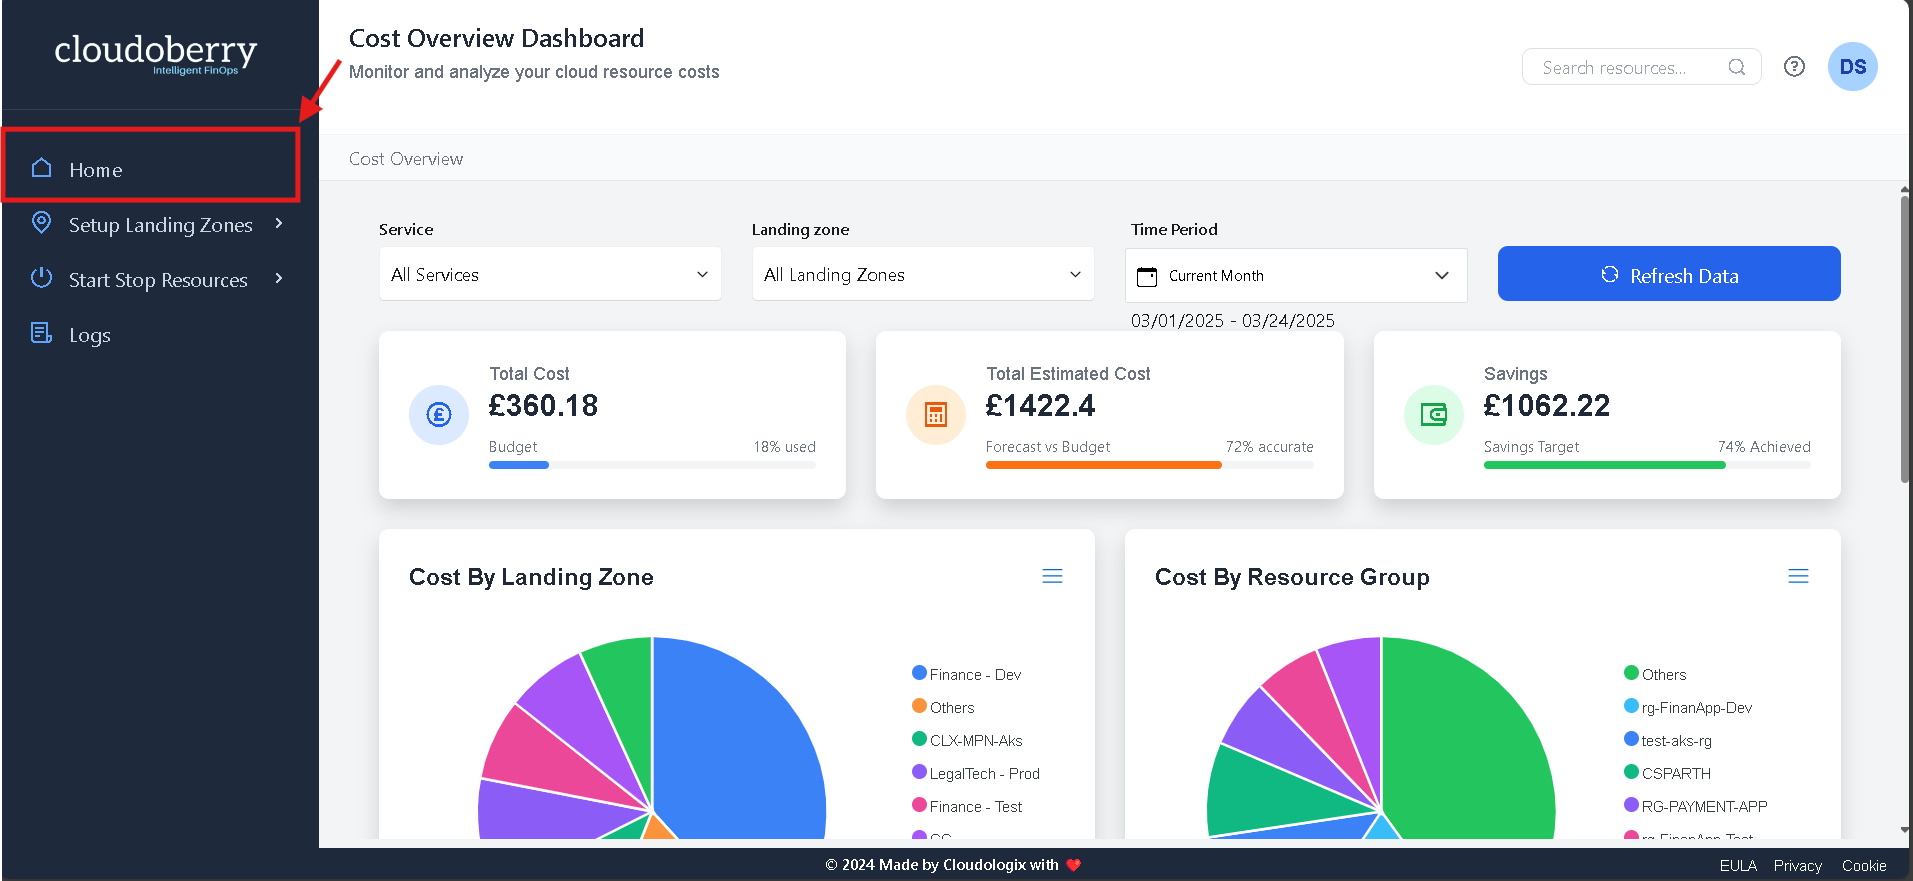This screenshot has width=1913, height=881.
Task: Select Setup Landing Zones menu item
Action: (159, 224)
